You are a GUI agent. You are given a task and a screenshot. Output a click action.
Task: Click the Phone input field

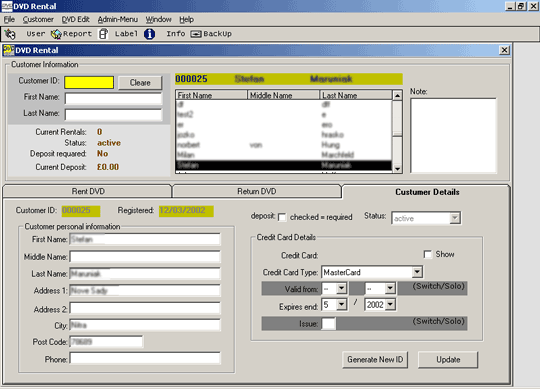click(145, 358)
